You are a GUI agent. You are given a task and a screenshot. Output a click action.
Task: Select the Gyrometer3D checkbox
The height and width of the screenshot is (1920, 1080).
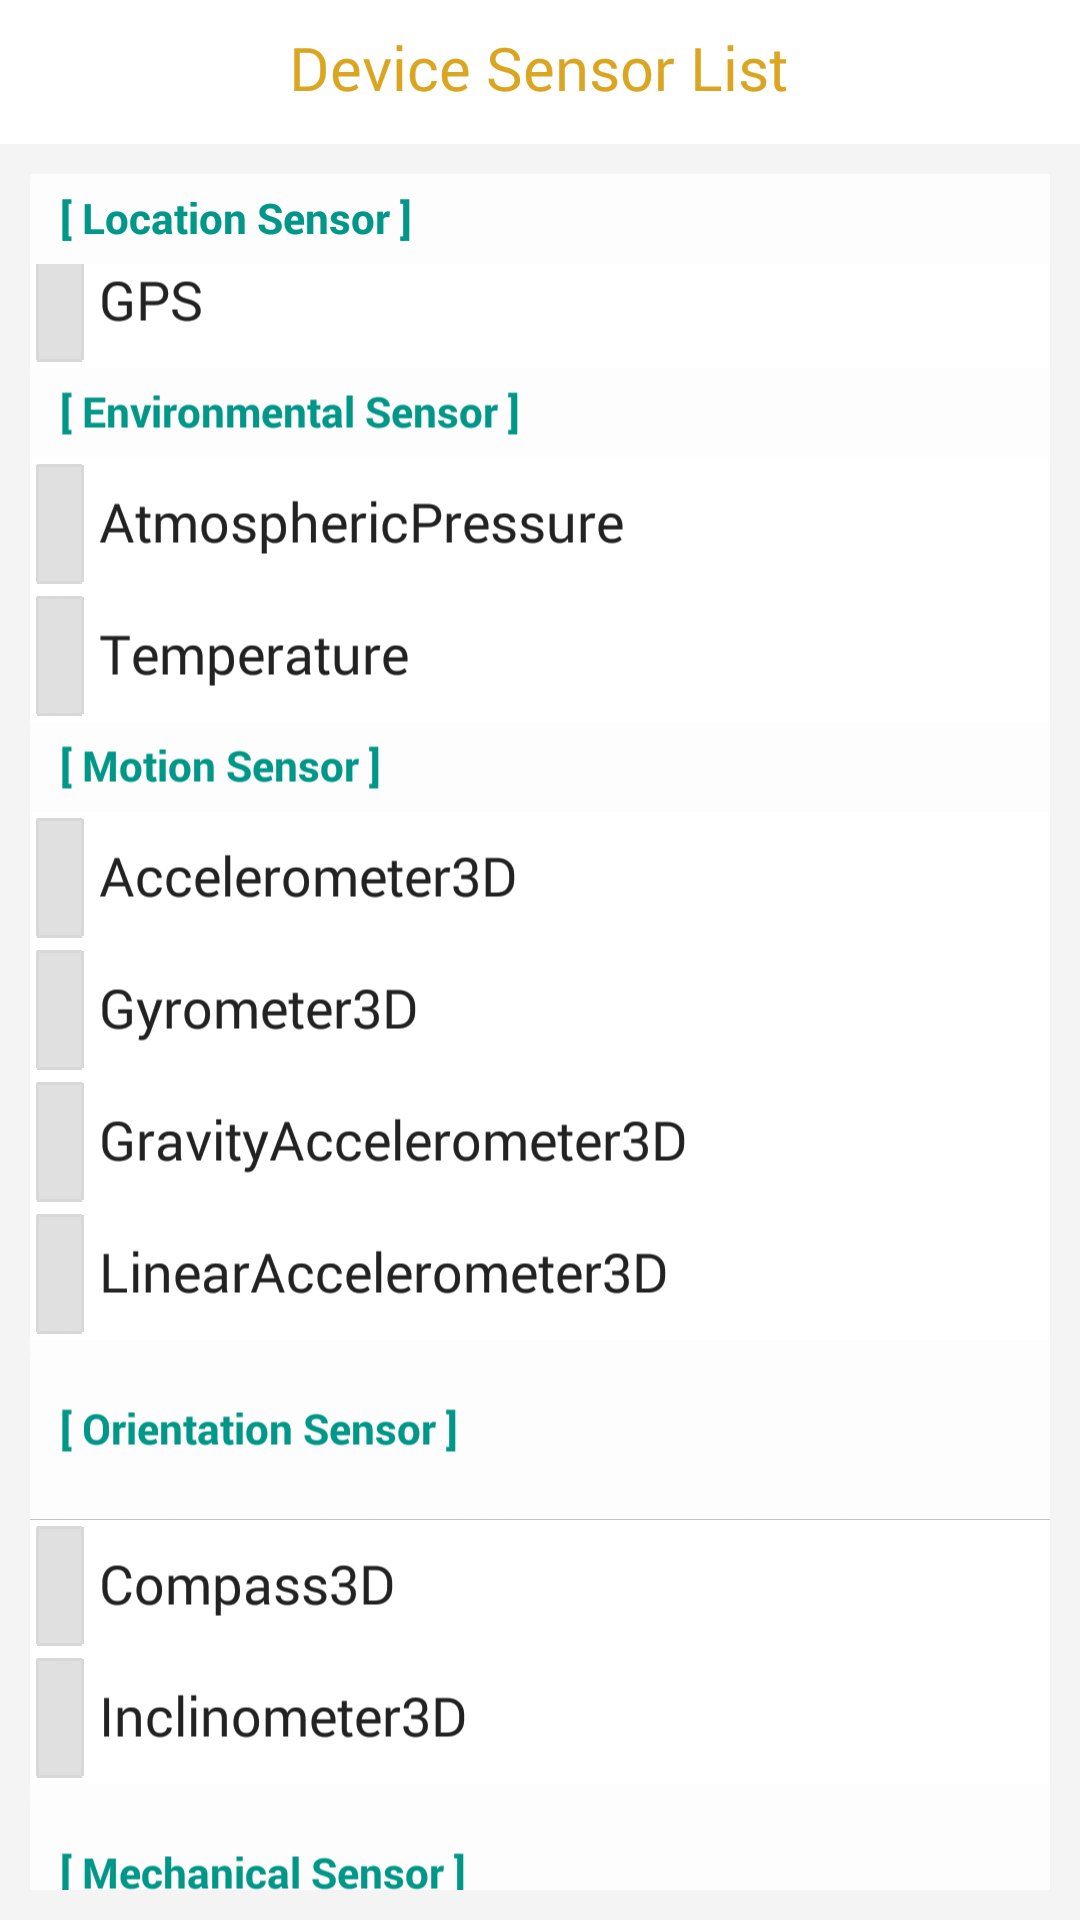pyautogui.click(x=60, y=1010)
